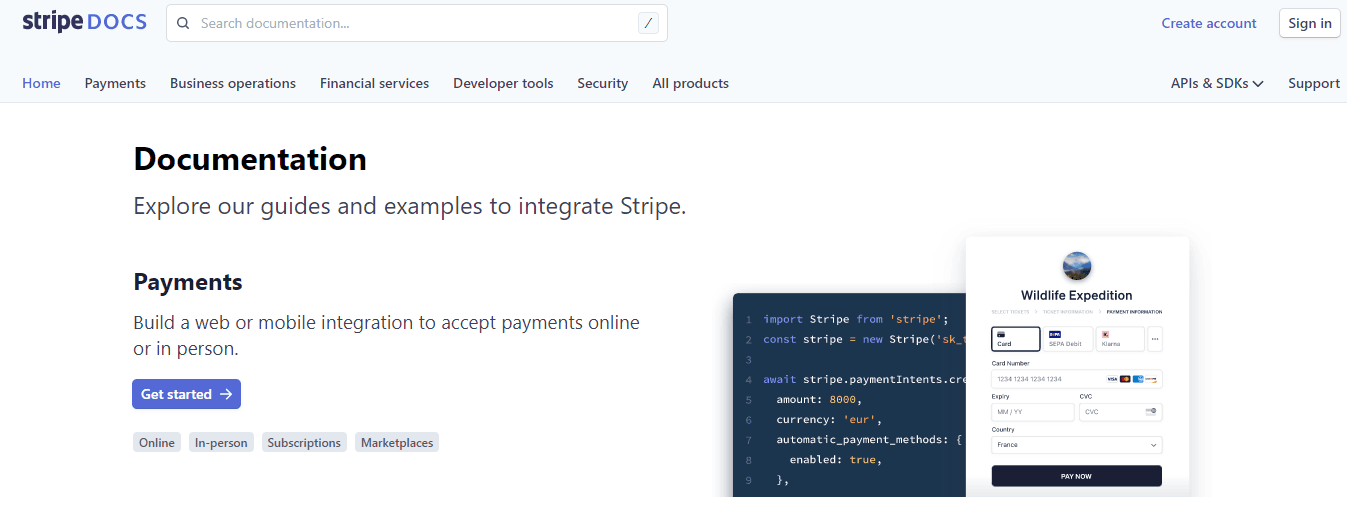This screenshot has height=509, width=1347.
Task: Click the Online tag
Action: (157, 442)
